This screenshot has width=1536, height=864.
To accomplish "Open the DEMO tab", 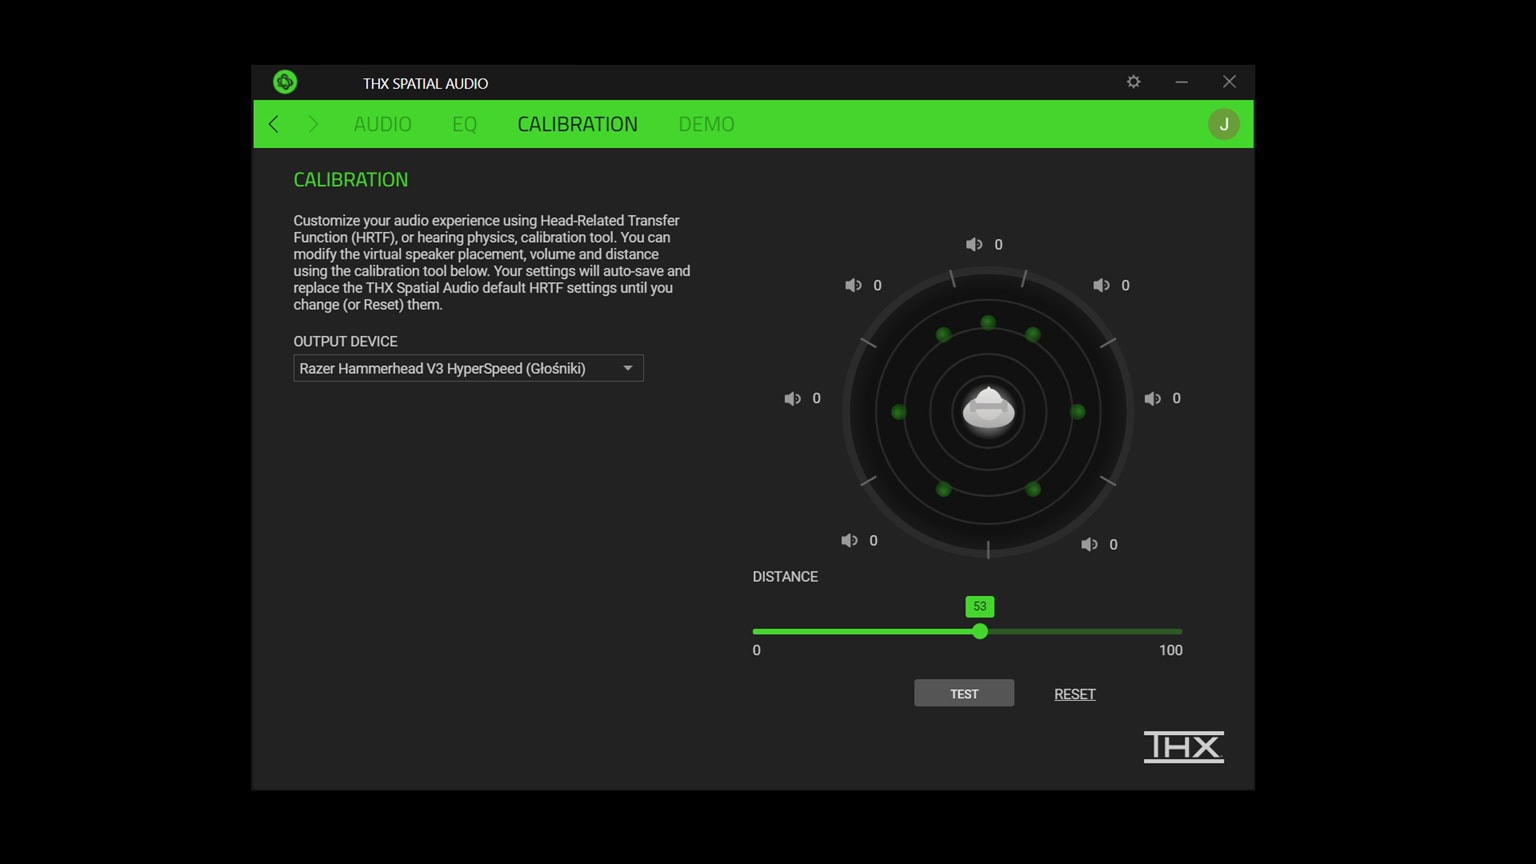I will pos(706,124).
